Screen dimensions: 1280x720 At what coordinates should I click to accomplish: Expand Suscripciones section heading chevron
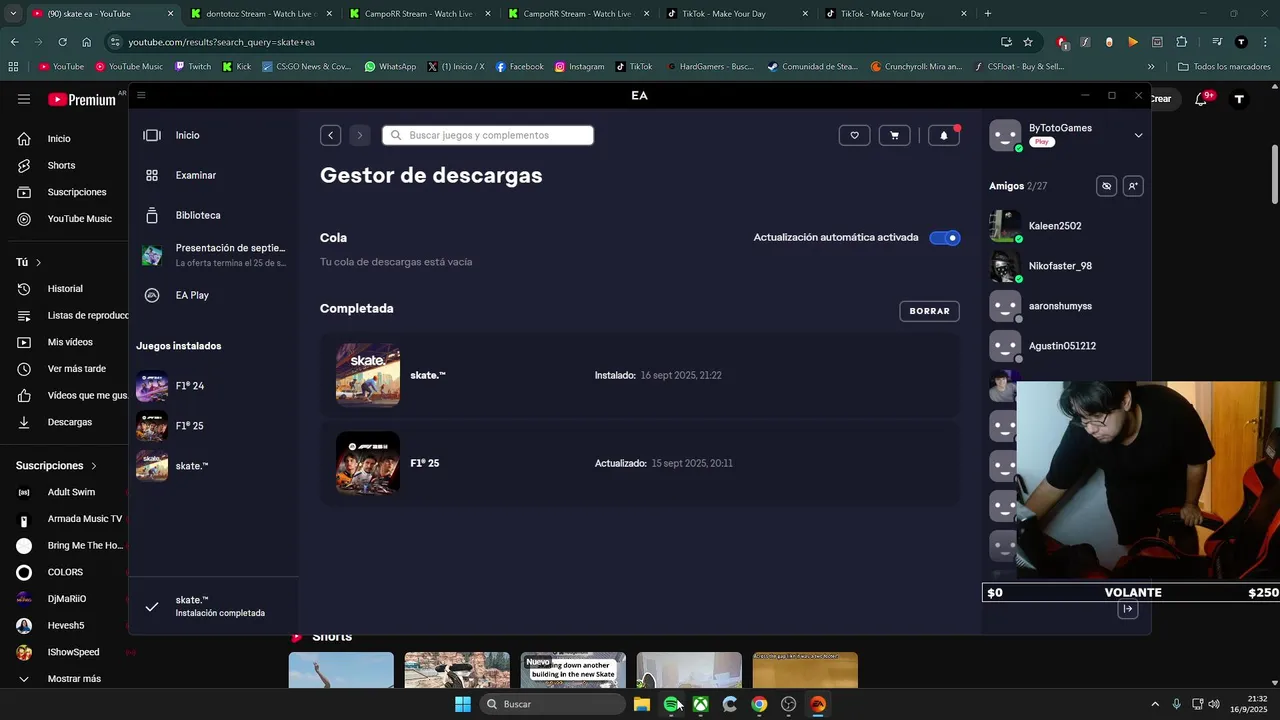94,466
